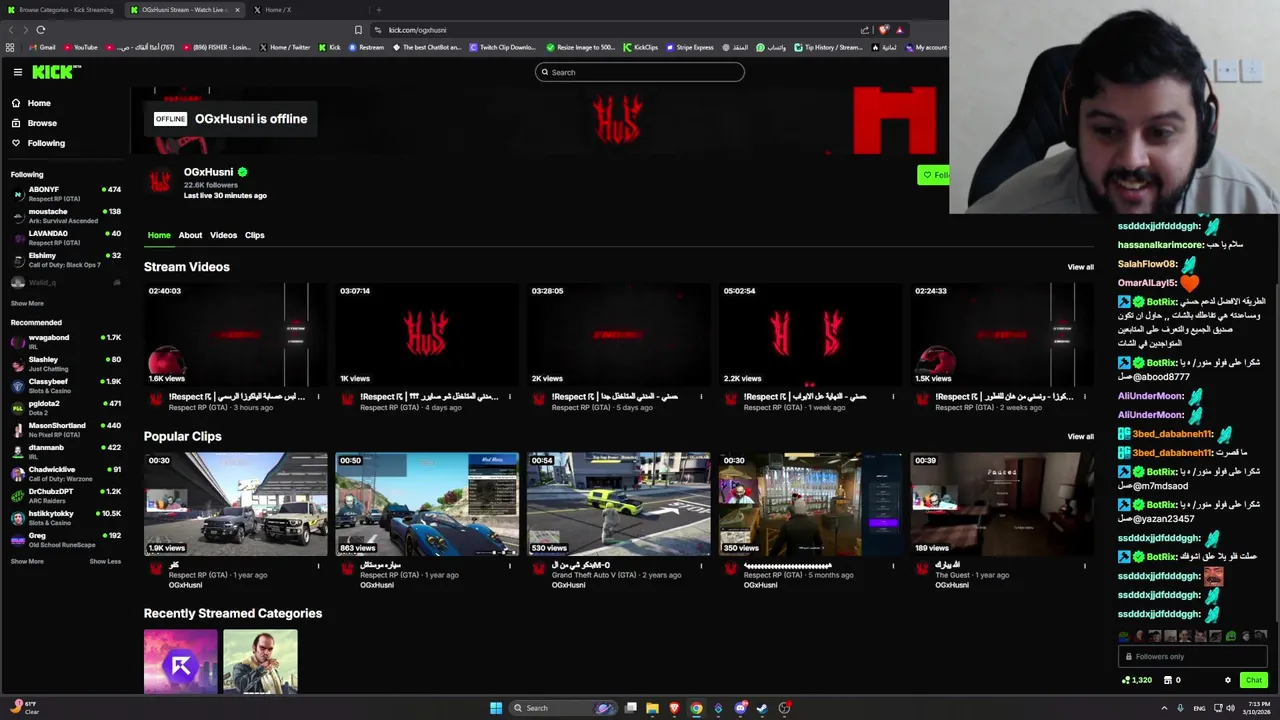
Task: Open Windows Start button
Action: [496, 708]
